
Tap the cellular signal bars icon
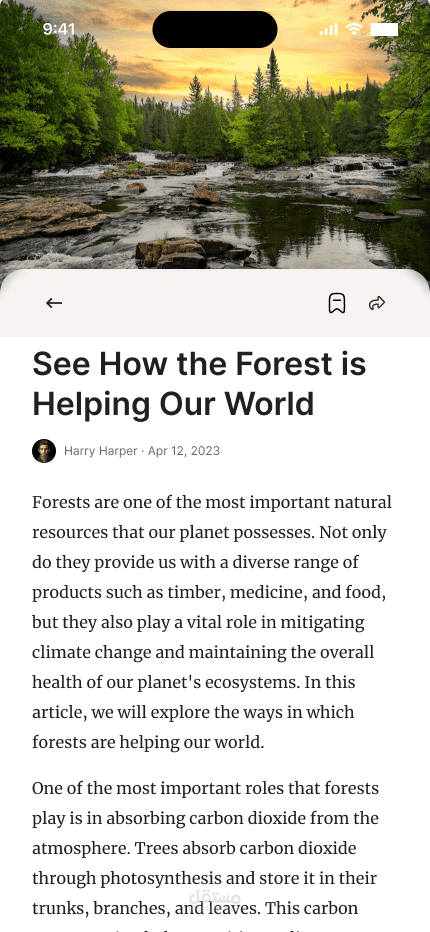(x=328, y=29)
